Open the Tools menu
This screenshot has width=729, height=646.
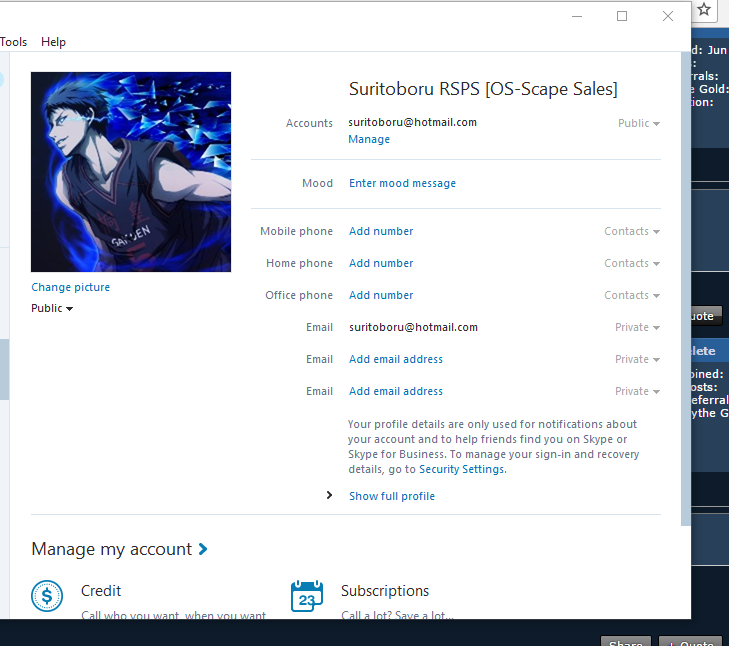(13, 42)
